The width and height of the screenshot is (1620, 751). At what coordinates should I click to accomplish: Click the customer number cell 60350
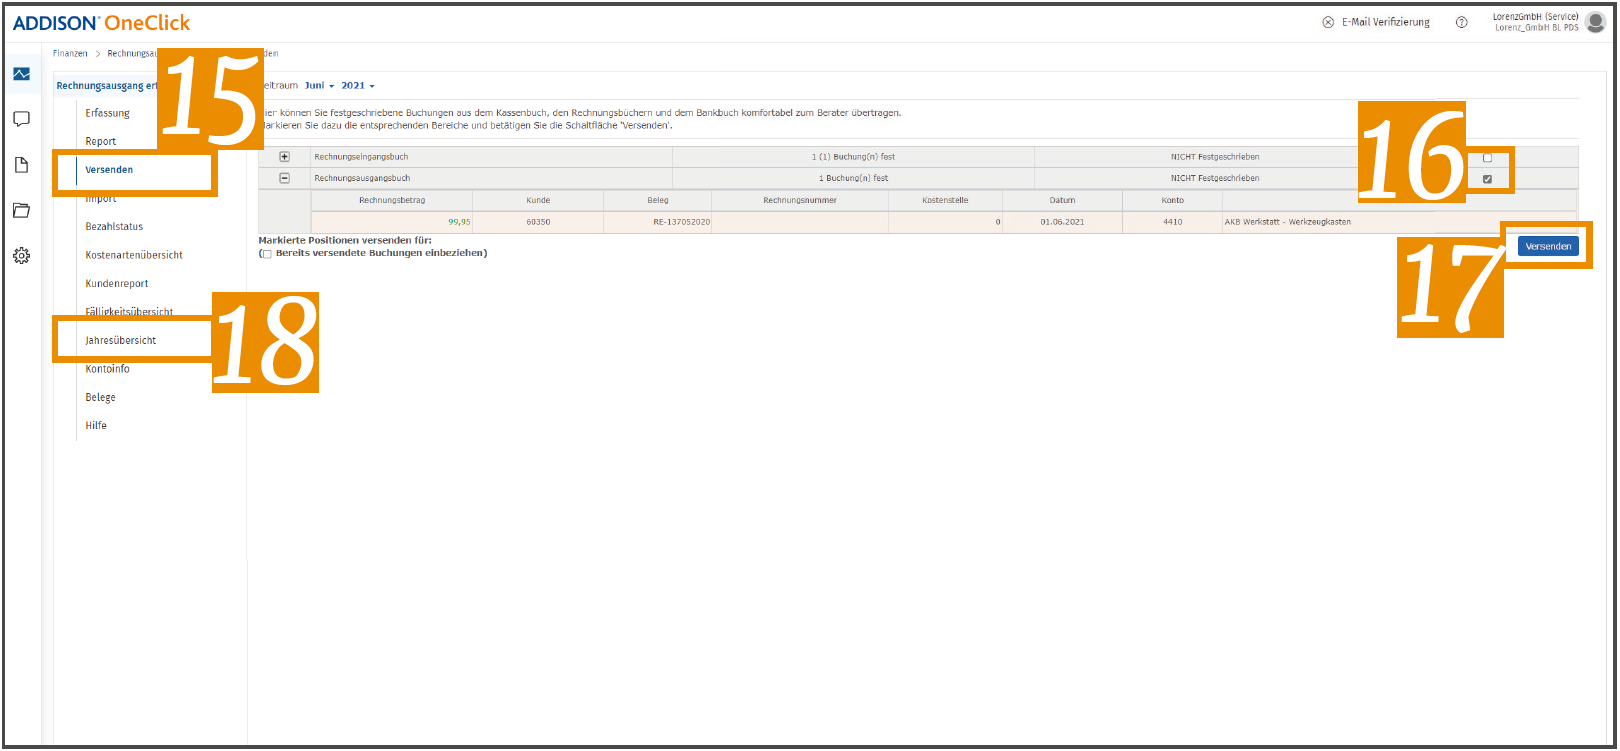tap(538, 222)
